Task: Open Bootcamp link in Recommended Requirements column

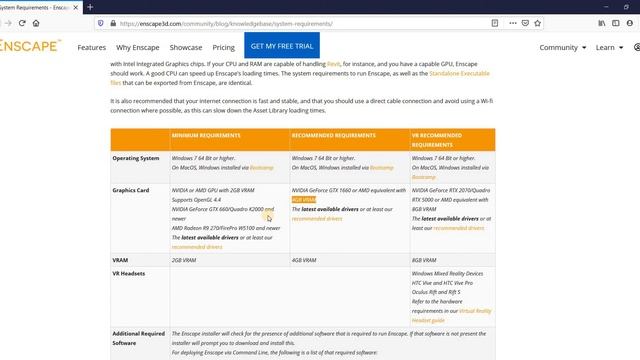Action: [x=382, y=168]
